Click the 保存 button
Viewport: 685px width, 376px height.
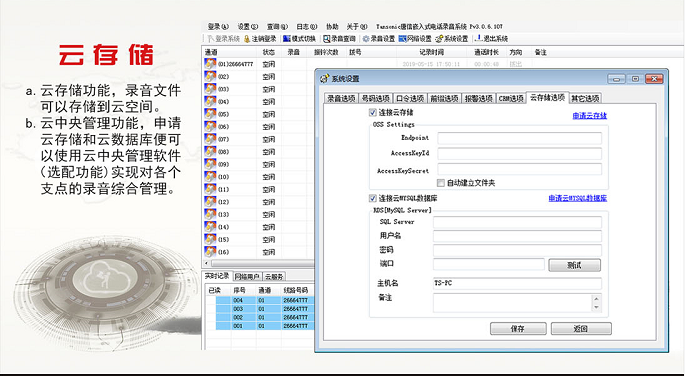tap(518, 329)
